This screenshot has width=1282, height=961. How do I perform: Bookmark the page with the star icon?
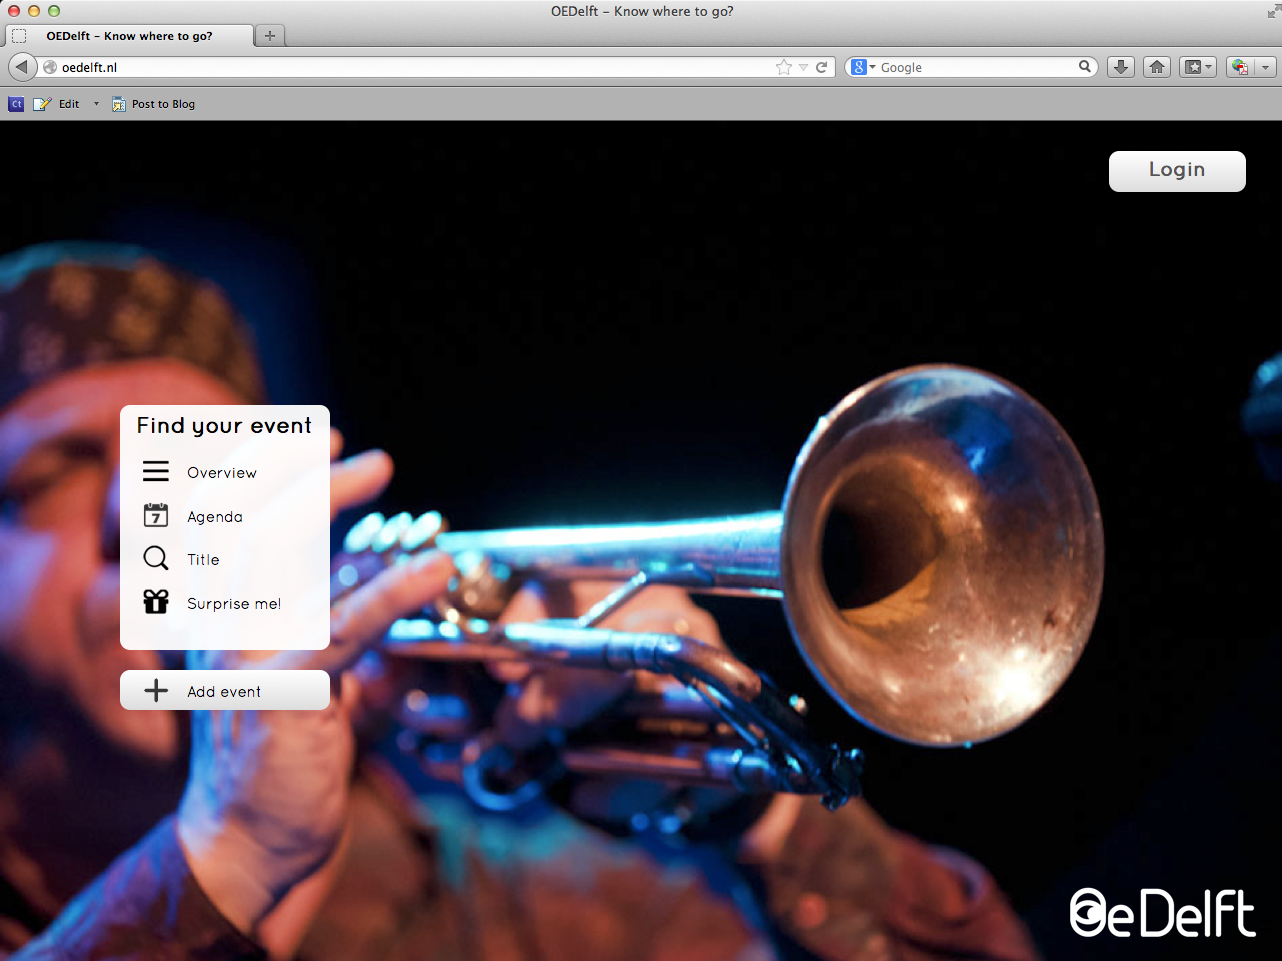(x=784, y=67)
